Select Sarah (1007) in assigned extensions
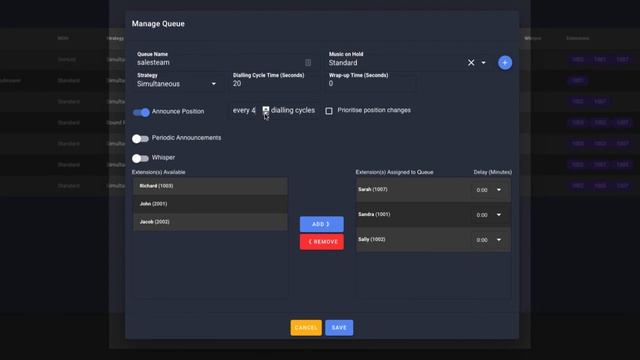This screenshot has width=640, height=360. pos(433,189)
